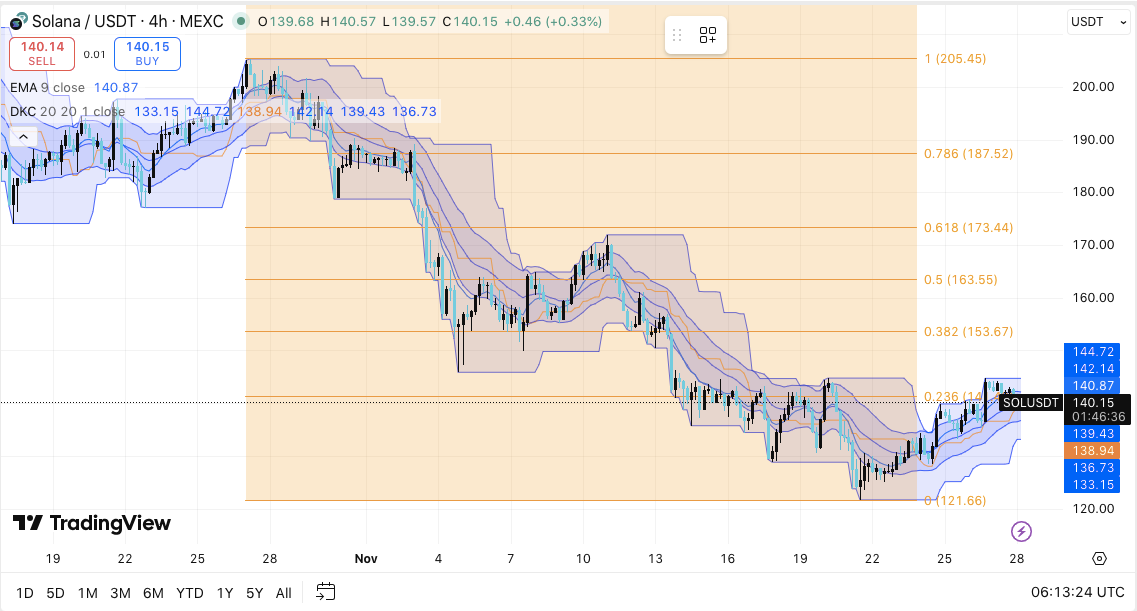Click the SELL 140.14 button
1137x611 pixels.
click(x=42, y=53)
